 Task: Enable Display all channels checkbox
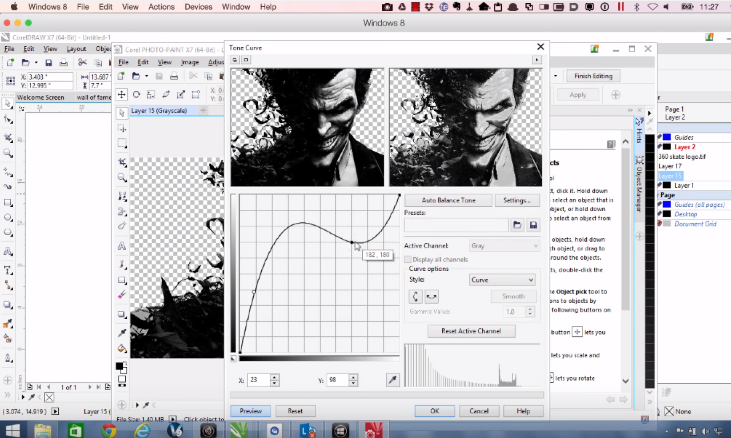[x=408, y=260]
